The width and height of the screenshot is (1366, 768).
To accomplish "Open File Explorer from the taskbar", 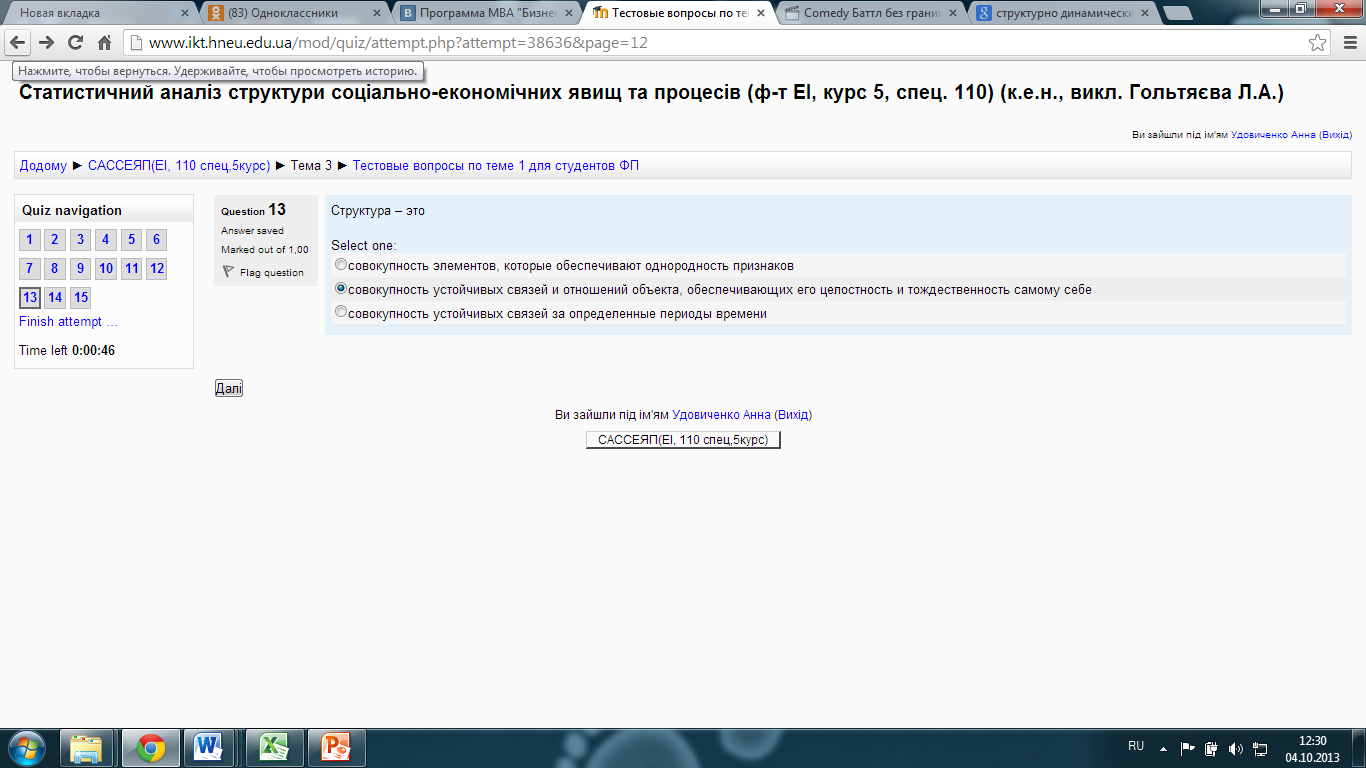I will [x=87, y=748].
